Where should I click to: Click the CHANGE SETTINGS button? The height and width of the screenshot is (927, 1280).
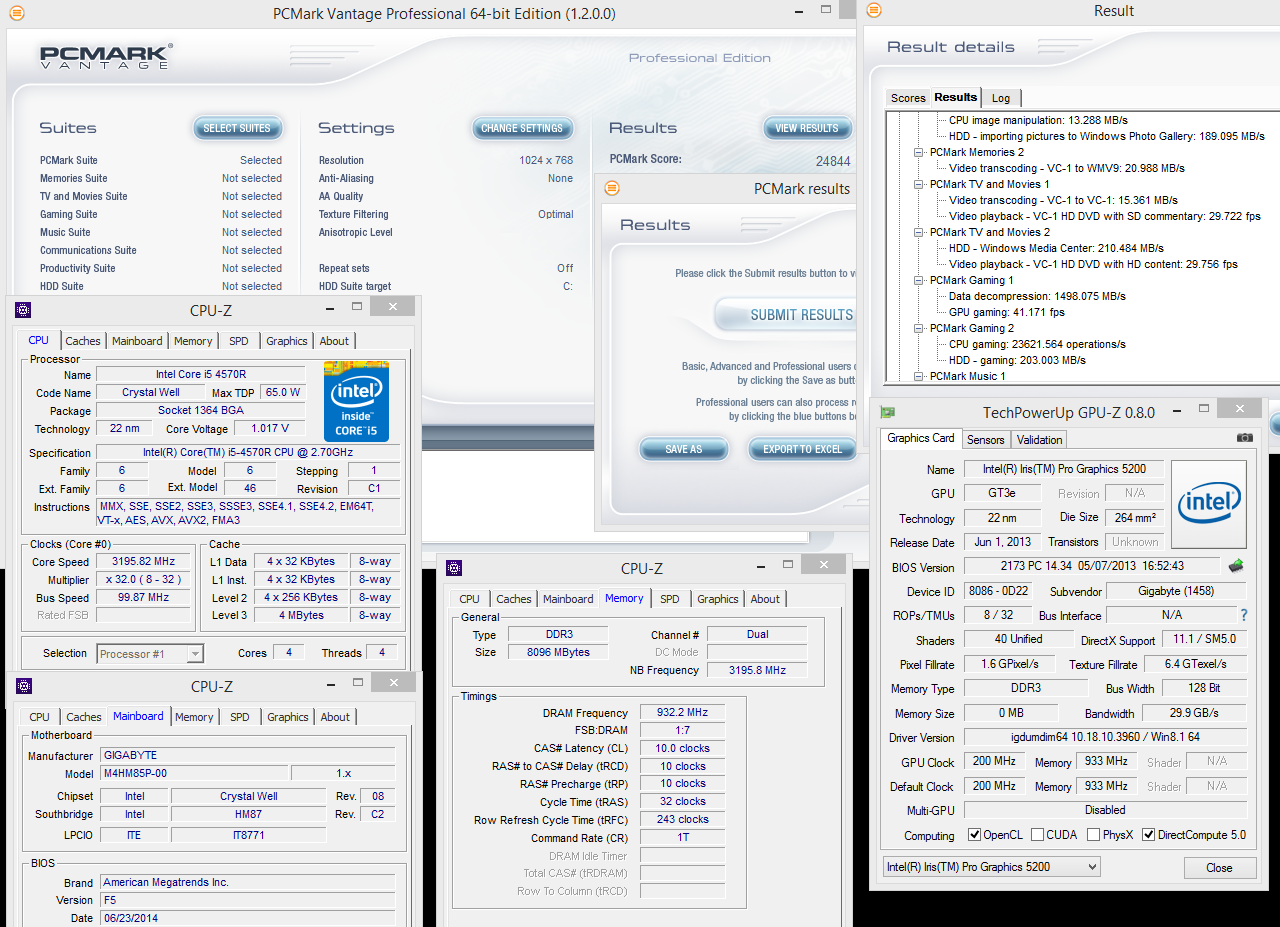pos(522,128)
